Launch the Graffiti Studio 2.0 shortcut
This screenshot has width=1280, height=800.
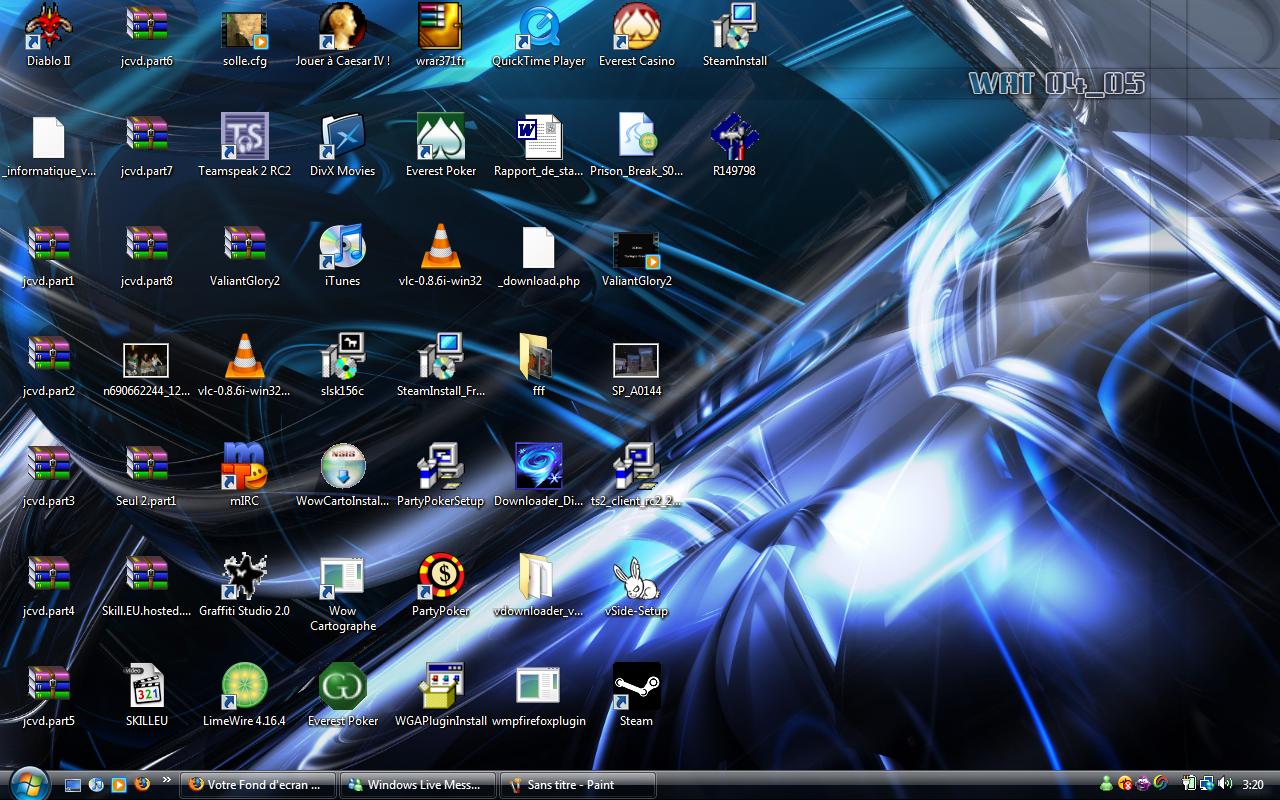point(244,577)
